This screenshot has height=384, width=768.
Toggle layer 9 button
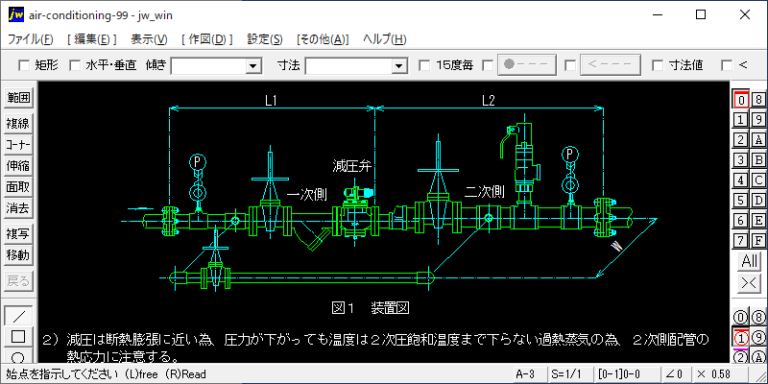[x=758, y=120]
